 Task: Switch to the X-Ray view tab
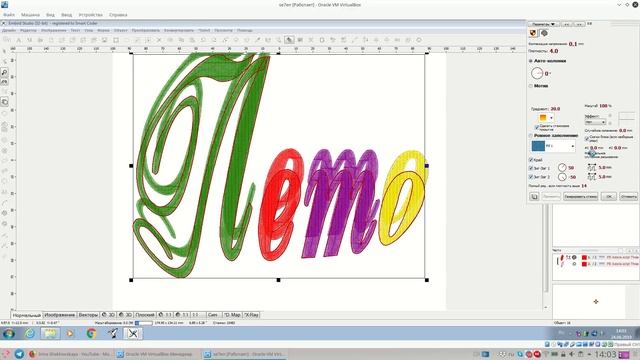click(x=251, y=315)
